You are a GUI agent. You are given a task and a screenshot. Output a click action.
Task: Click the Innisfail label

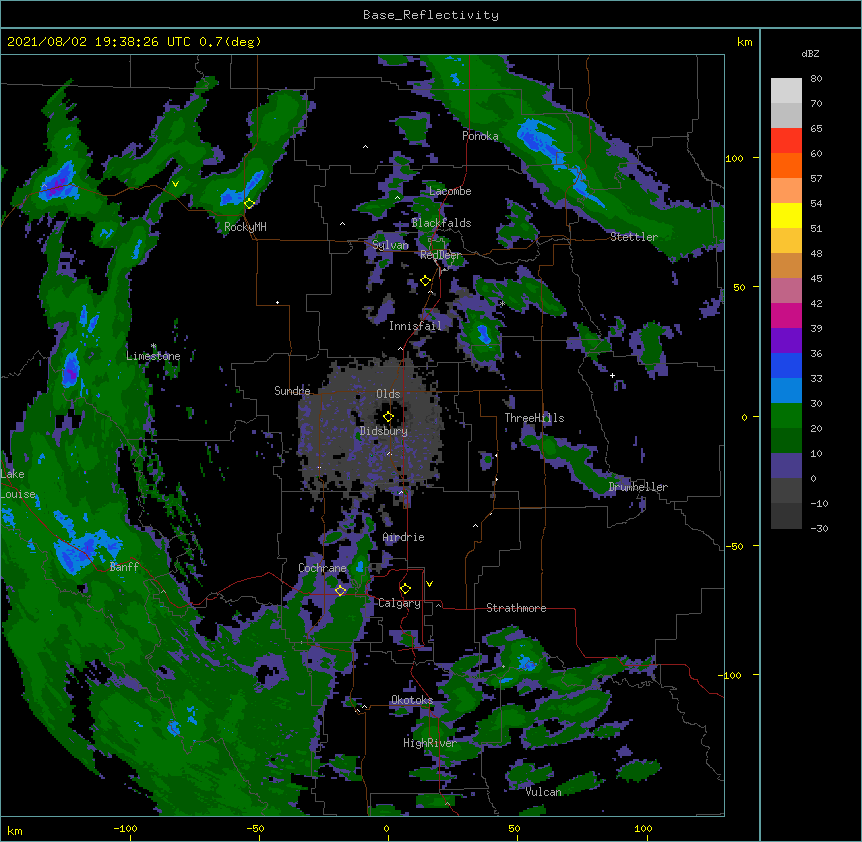[x=415, y=326]
